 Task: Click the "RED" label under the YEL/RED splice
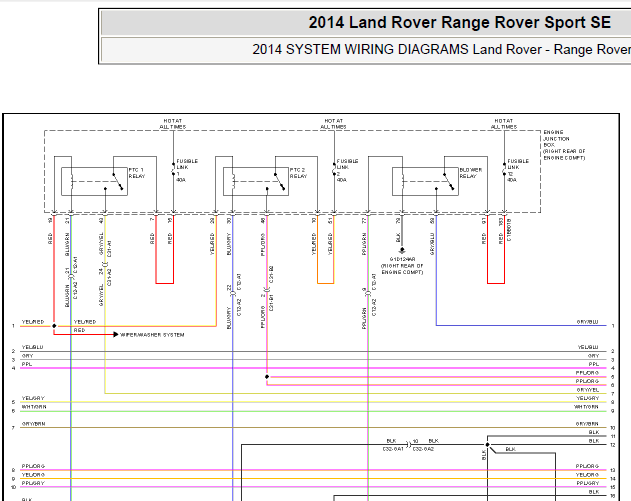click(x=79, y=330)
